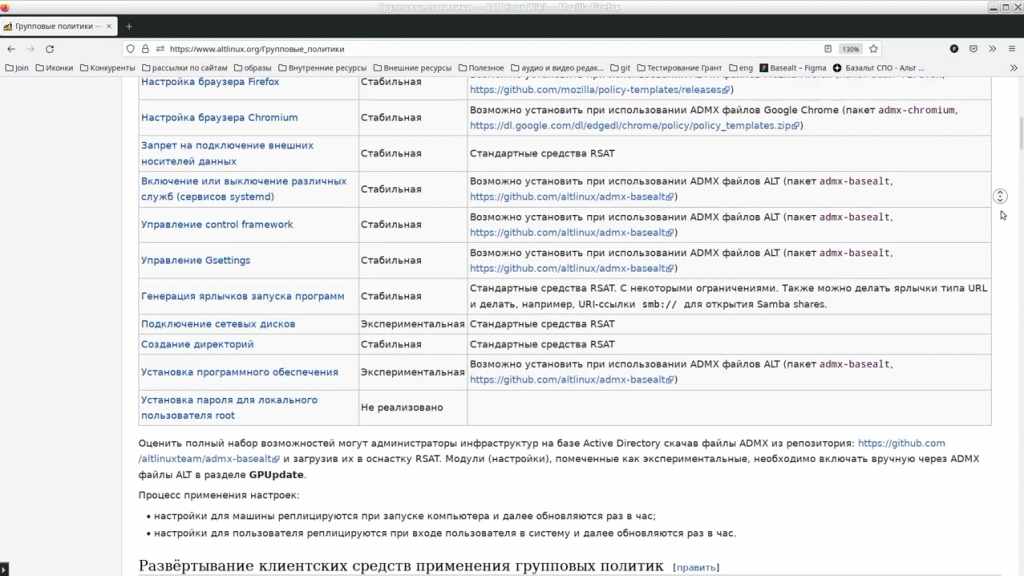Open the Join bookmarks folder
1024x576 pixels.
click(x=17, y=68)
